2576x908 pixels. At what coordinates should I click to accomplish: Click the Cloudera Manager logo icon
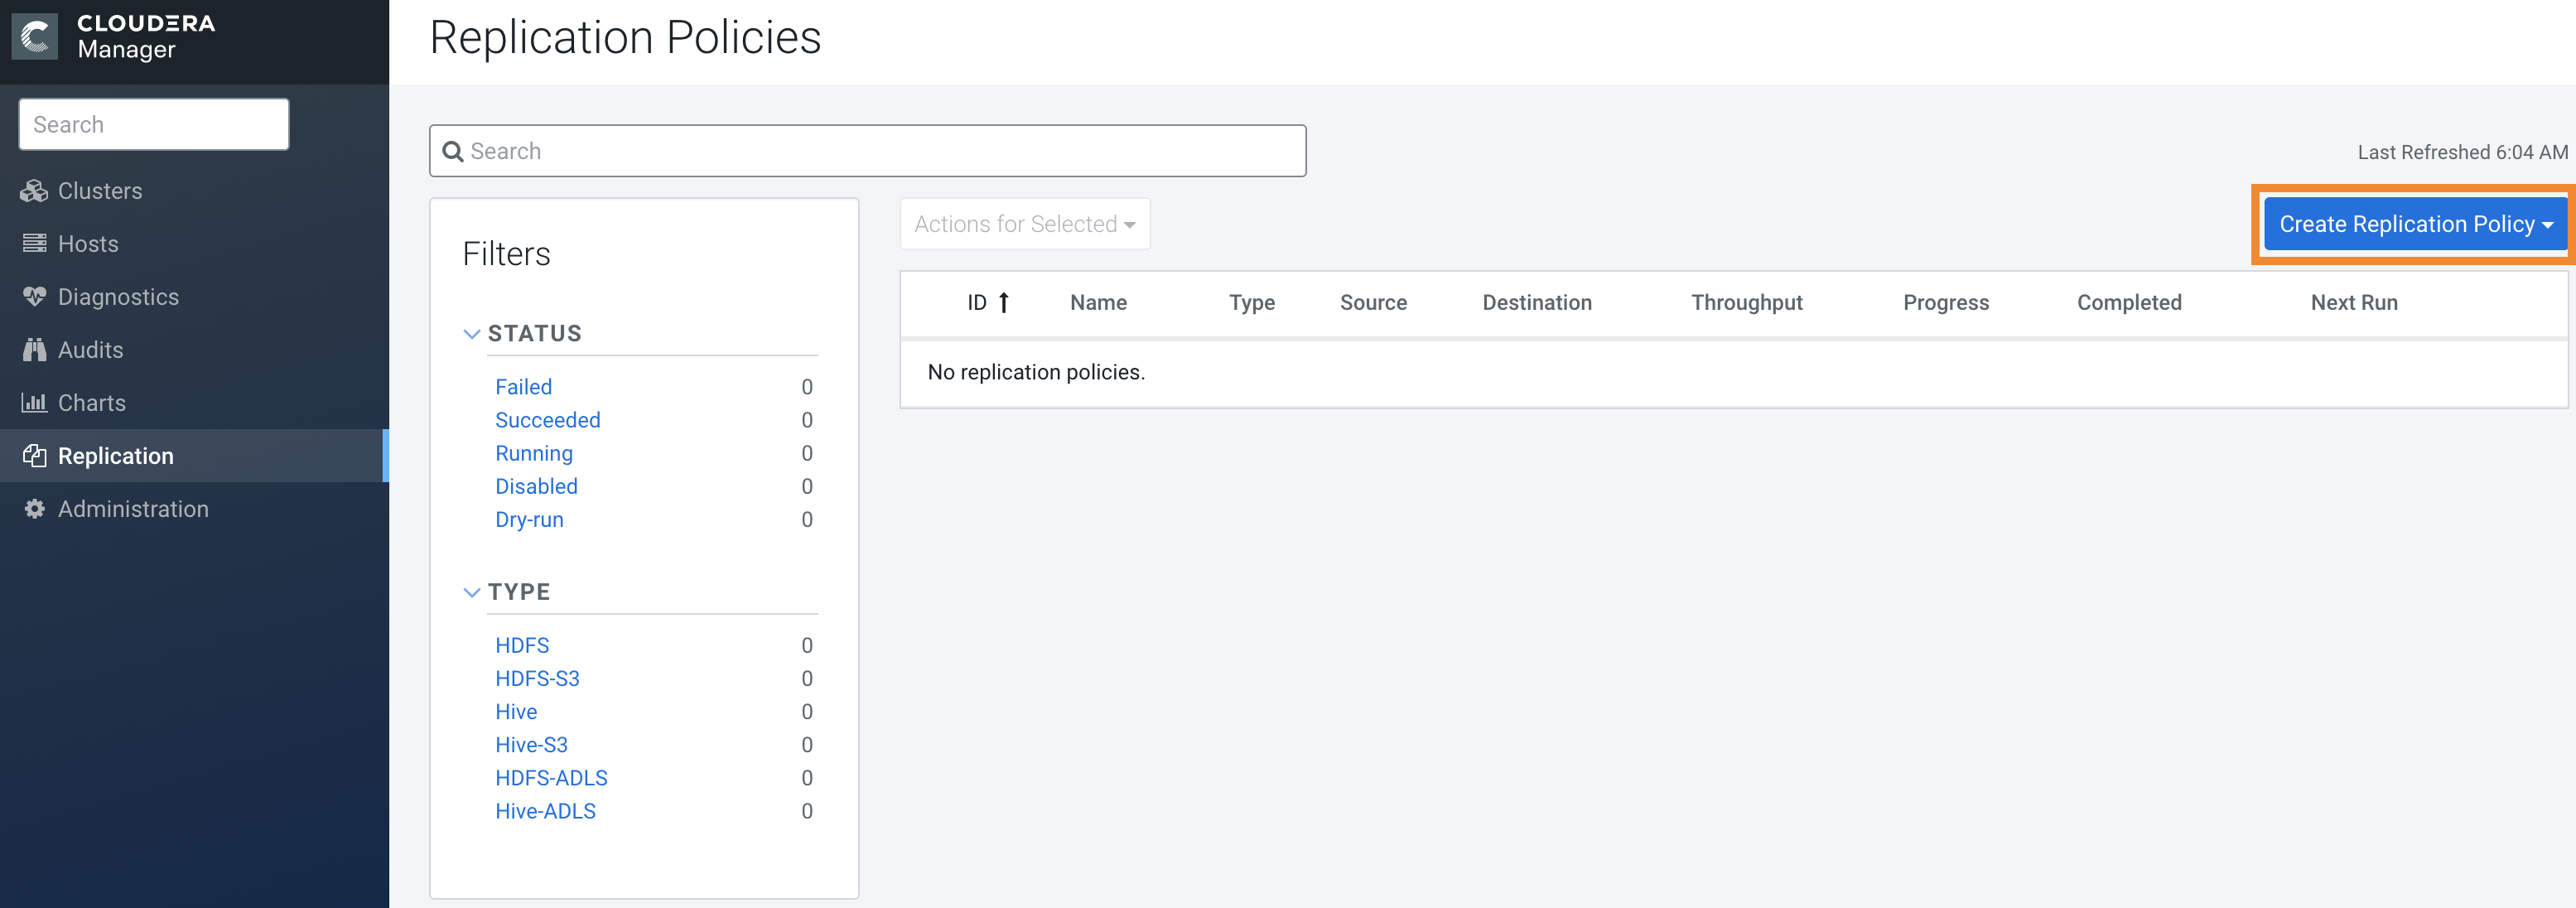click(x=34, y=36)
